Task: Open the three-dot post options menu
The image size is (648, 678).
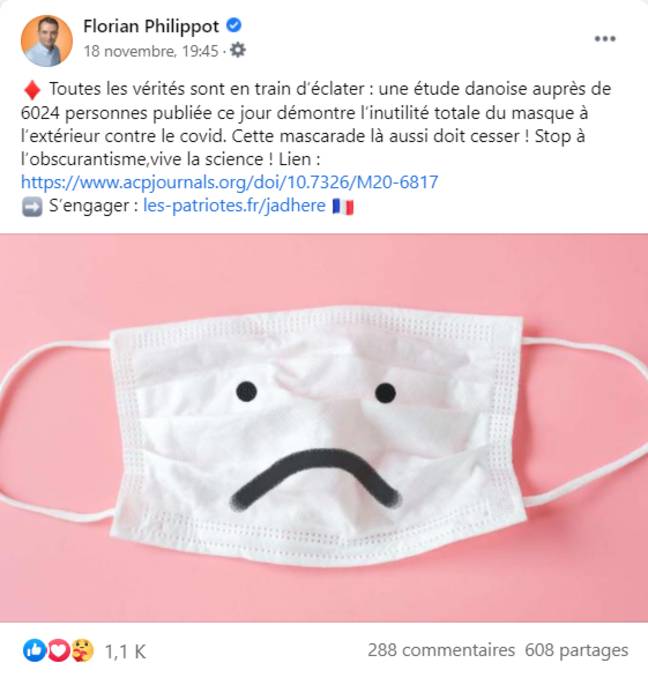Action: tap(605, 39)
